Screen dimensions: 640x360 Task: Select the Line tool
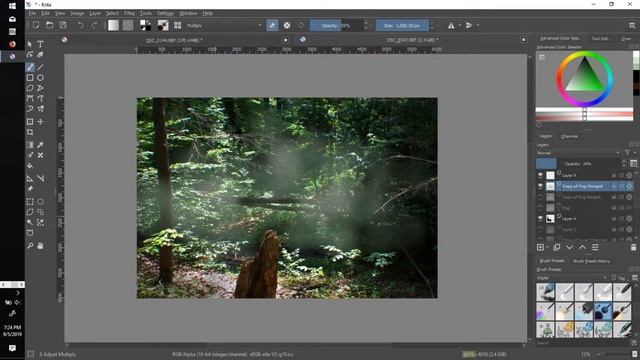click(x=40, y=67)
